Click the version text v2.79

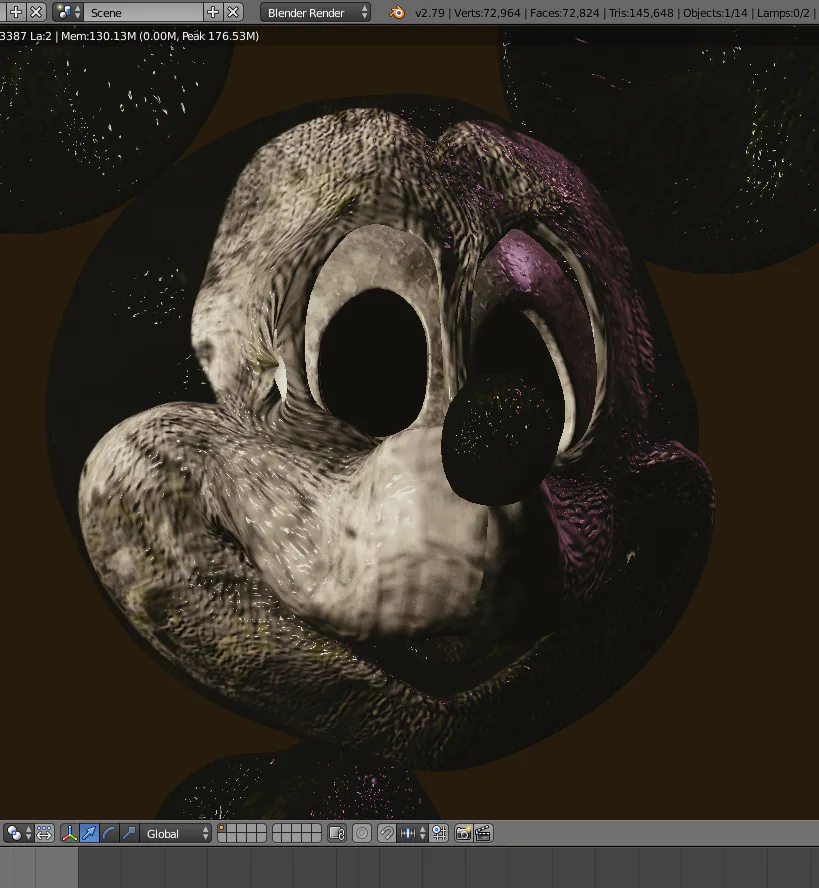[429, 12]
